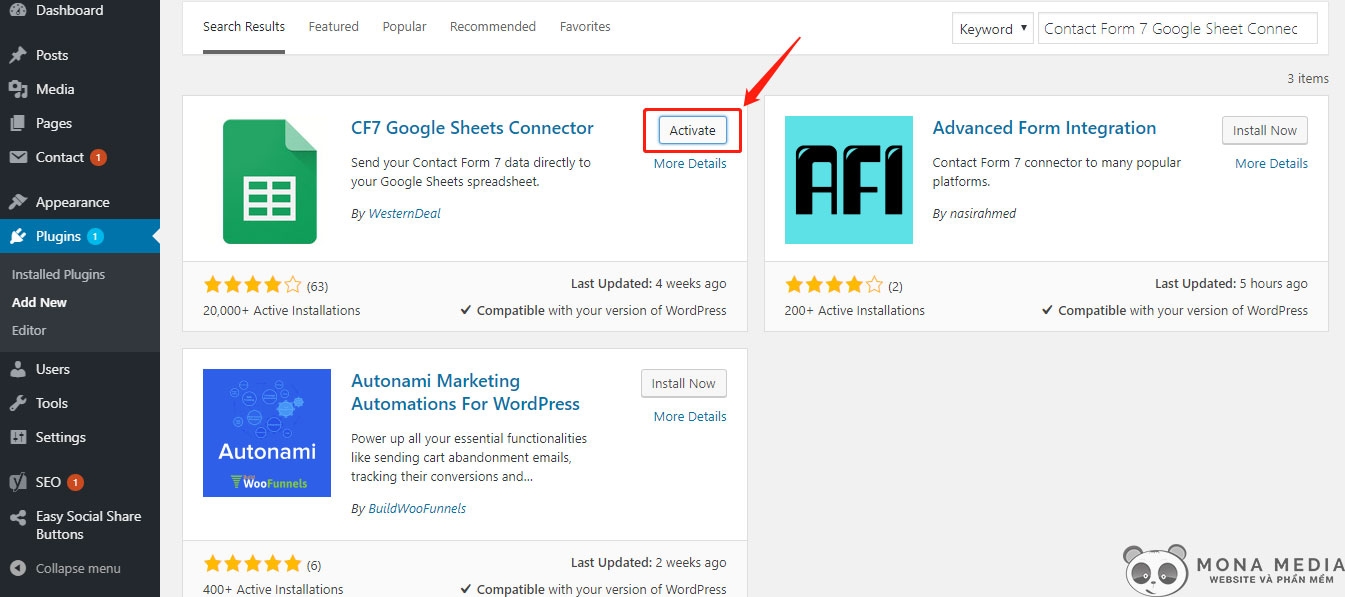Click the Users icon in sidebar
Image resolution: width=1345 pixels, height=597 pixels.
coord(18,369)
